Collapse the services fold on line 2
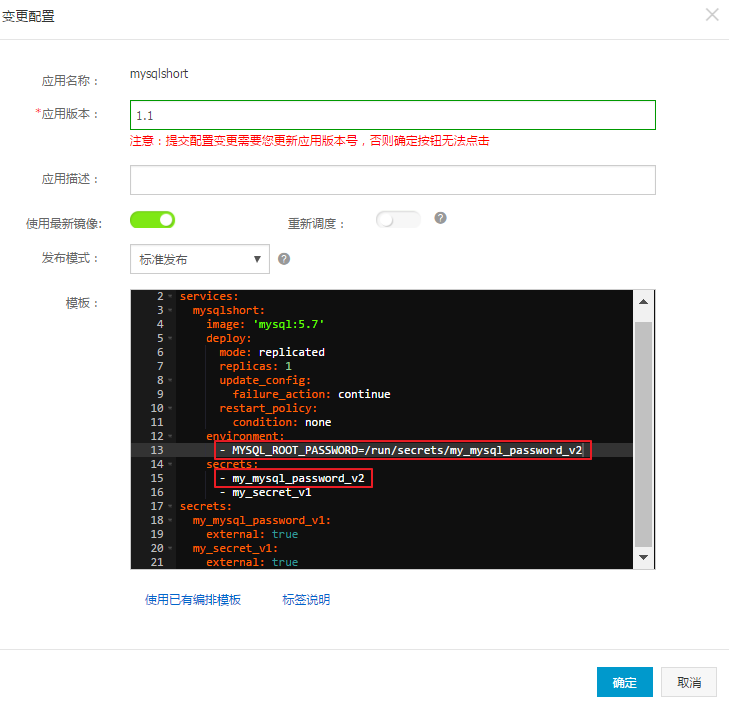This screenshot has width=729, height=704. pyautogui.click(x=170, y=296)
